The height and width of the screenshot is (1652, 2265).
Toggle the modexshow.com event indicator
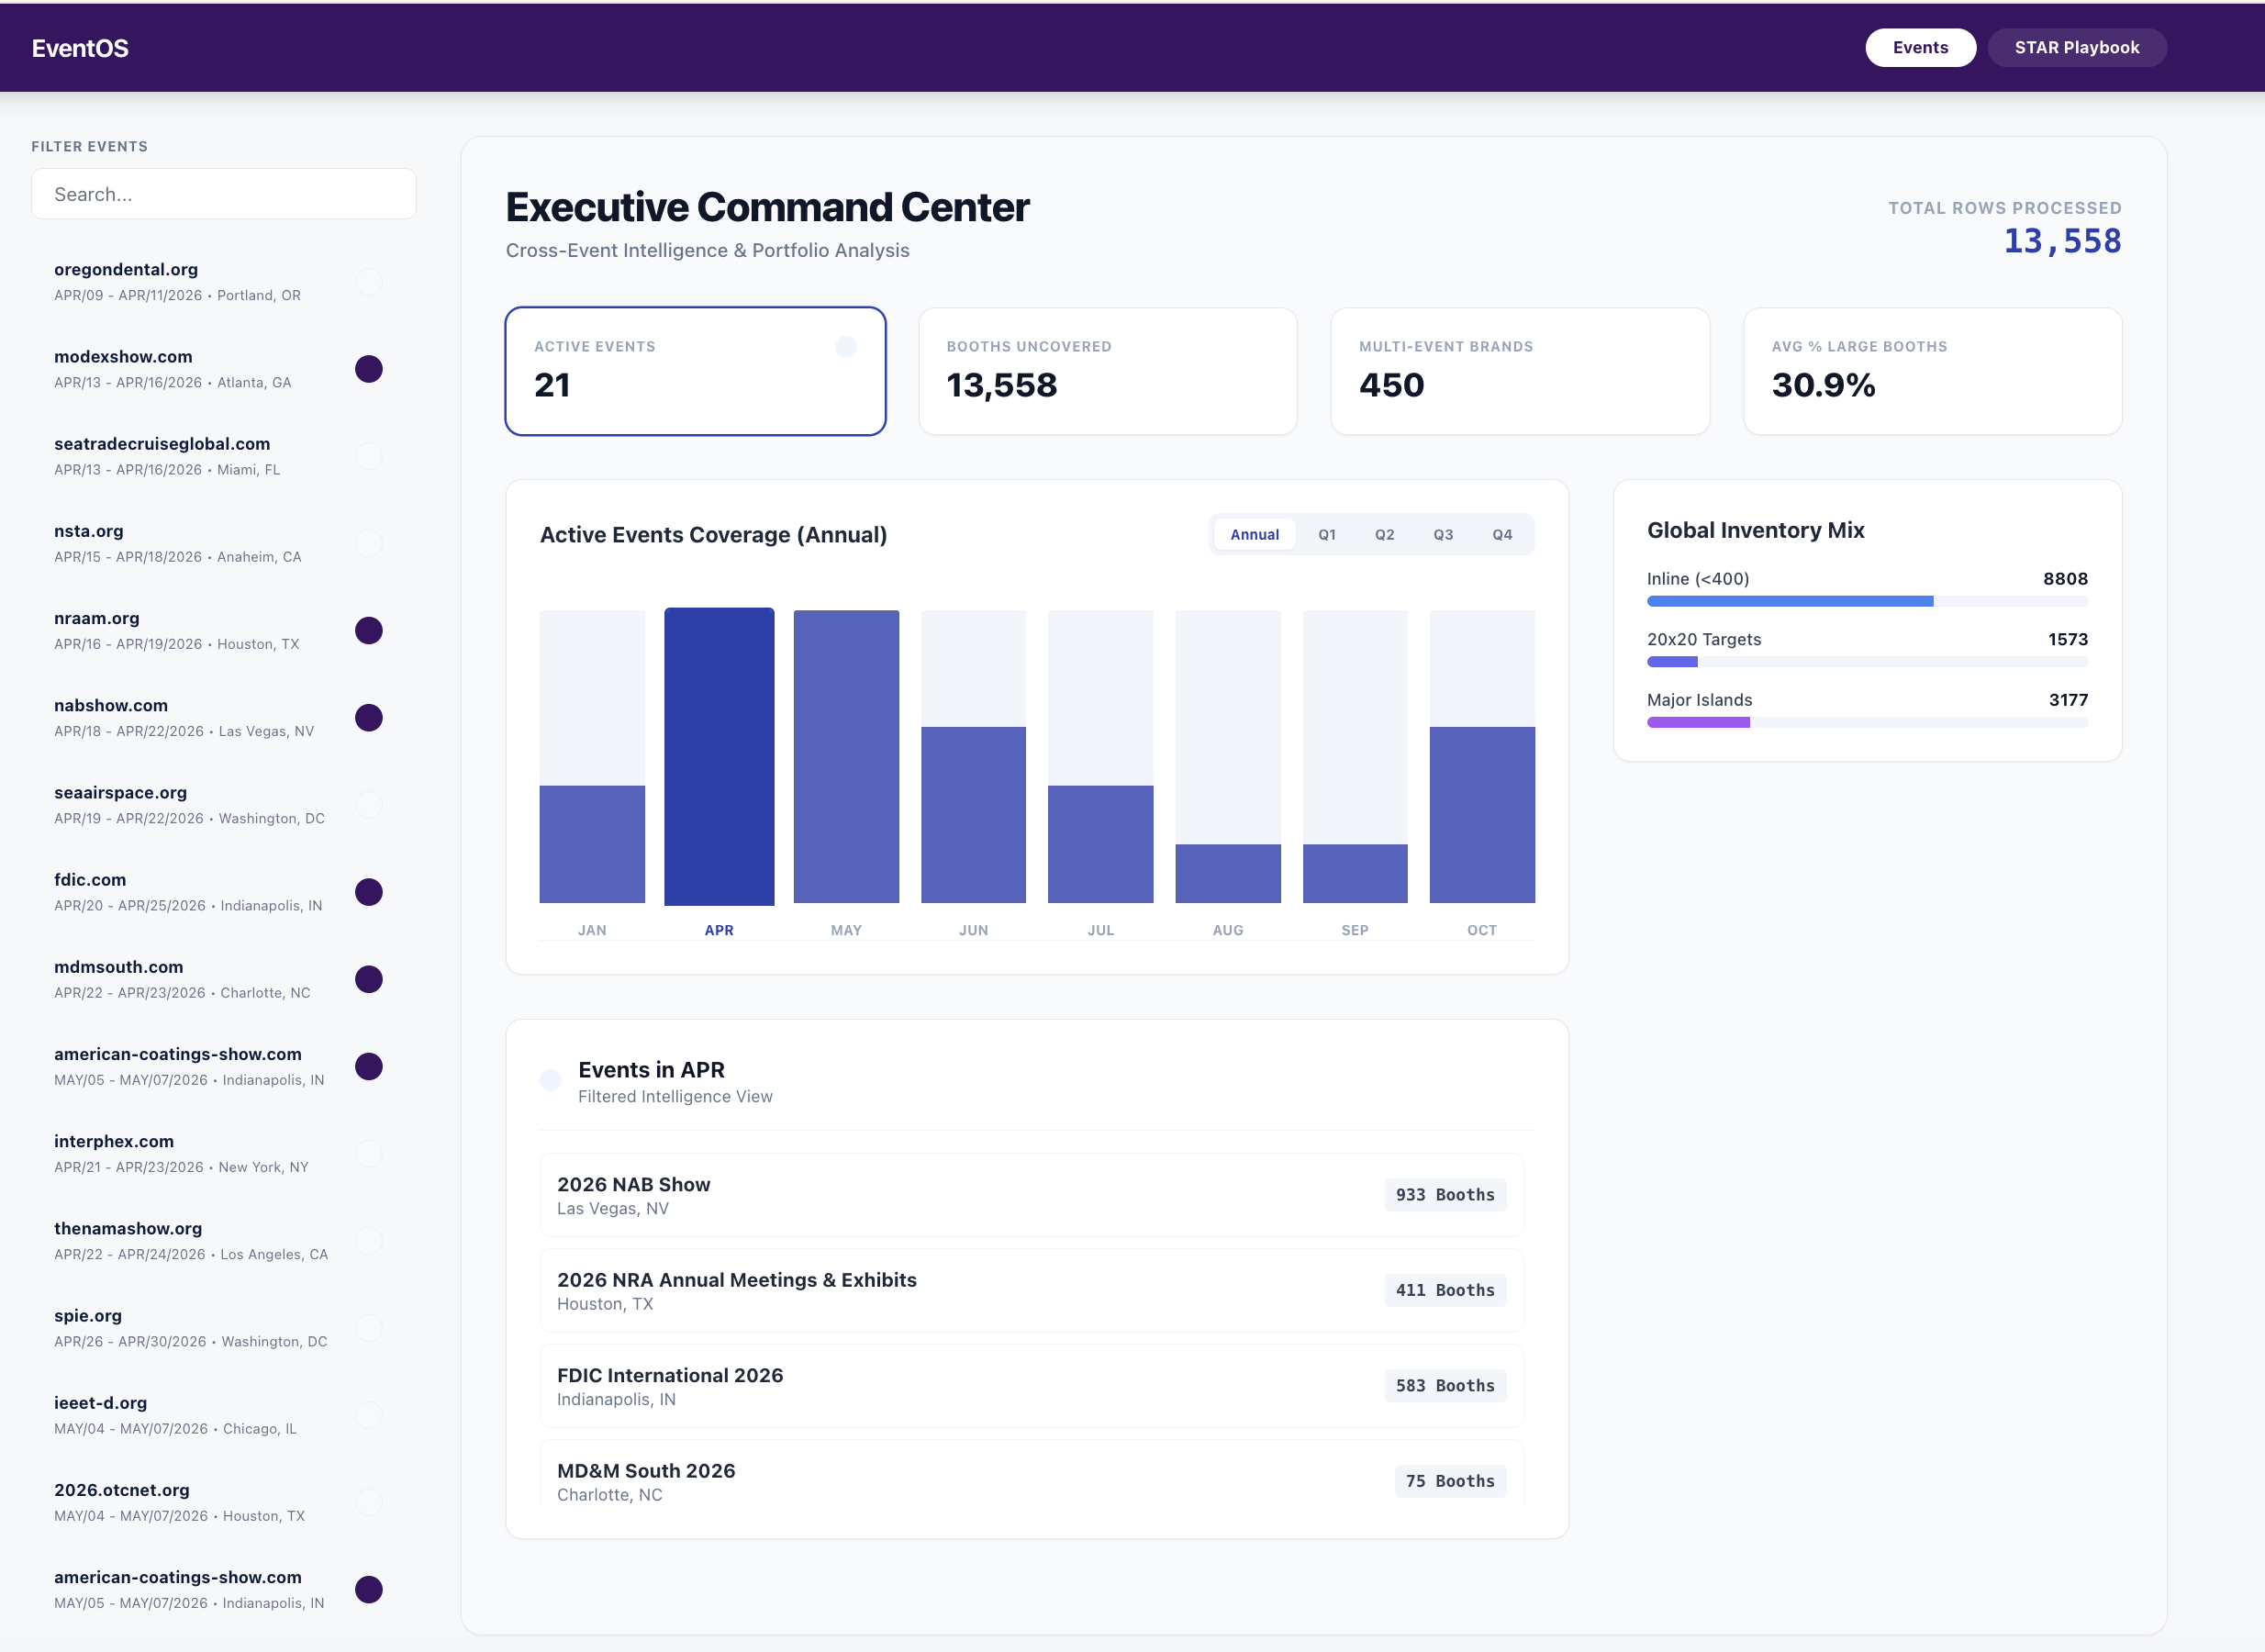369,369
